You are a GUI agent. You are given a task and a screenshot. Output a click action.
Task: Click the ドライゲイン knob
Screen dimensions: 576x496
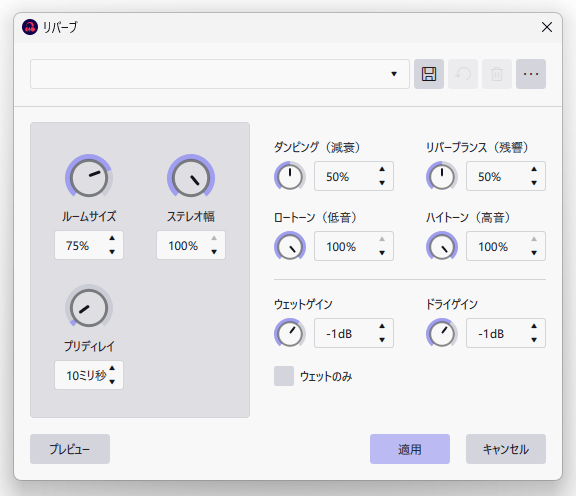coord(442,333)
